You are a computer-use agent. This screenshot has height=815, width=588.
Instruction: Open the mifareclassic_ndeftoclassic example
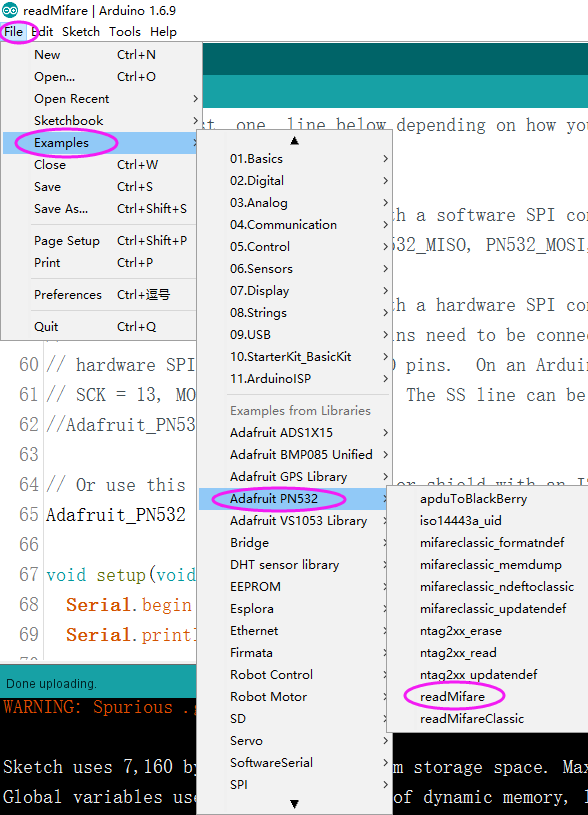pyautogui.click(x=488, y=586)
